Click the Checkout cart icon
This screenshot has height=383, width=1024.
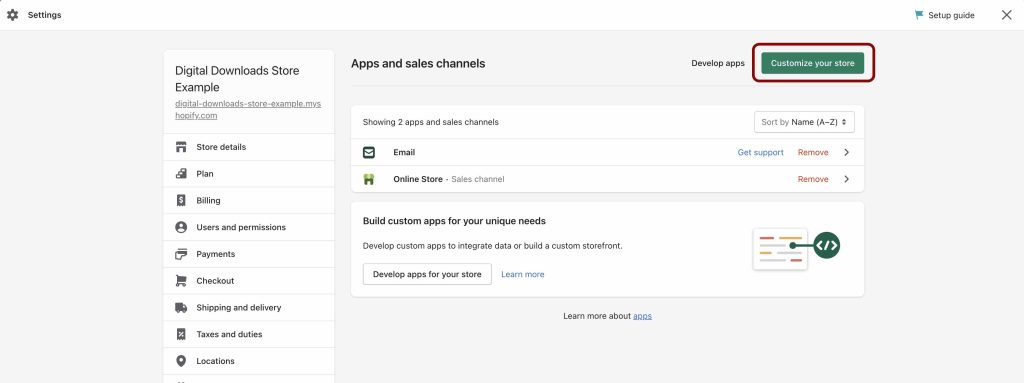coord(181,281)
